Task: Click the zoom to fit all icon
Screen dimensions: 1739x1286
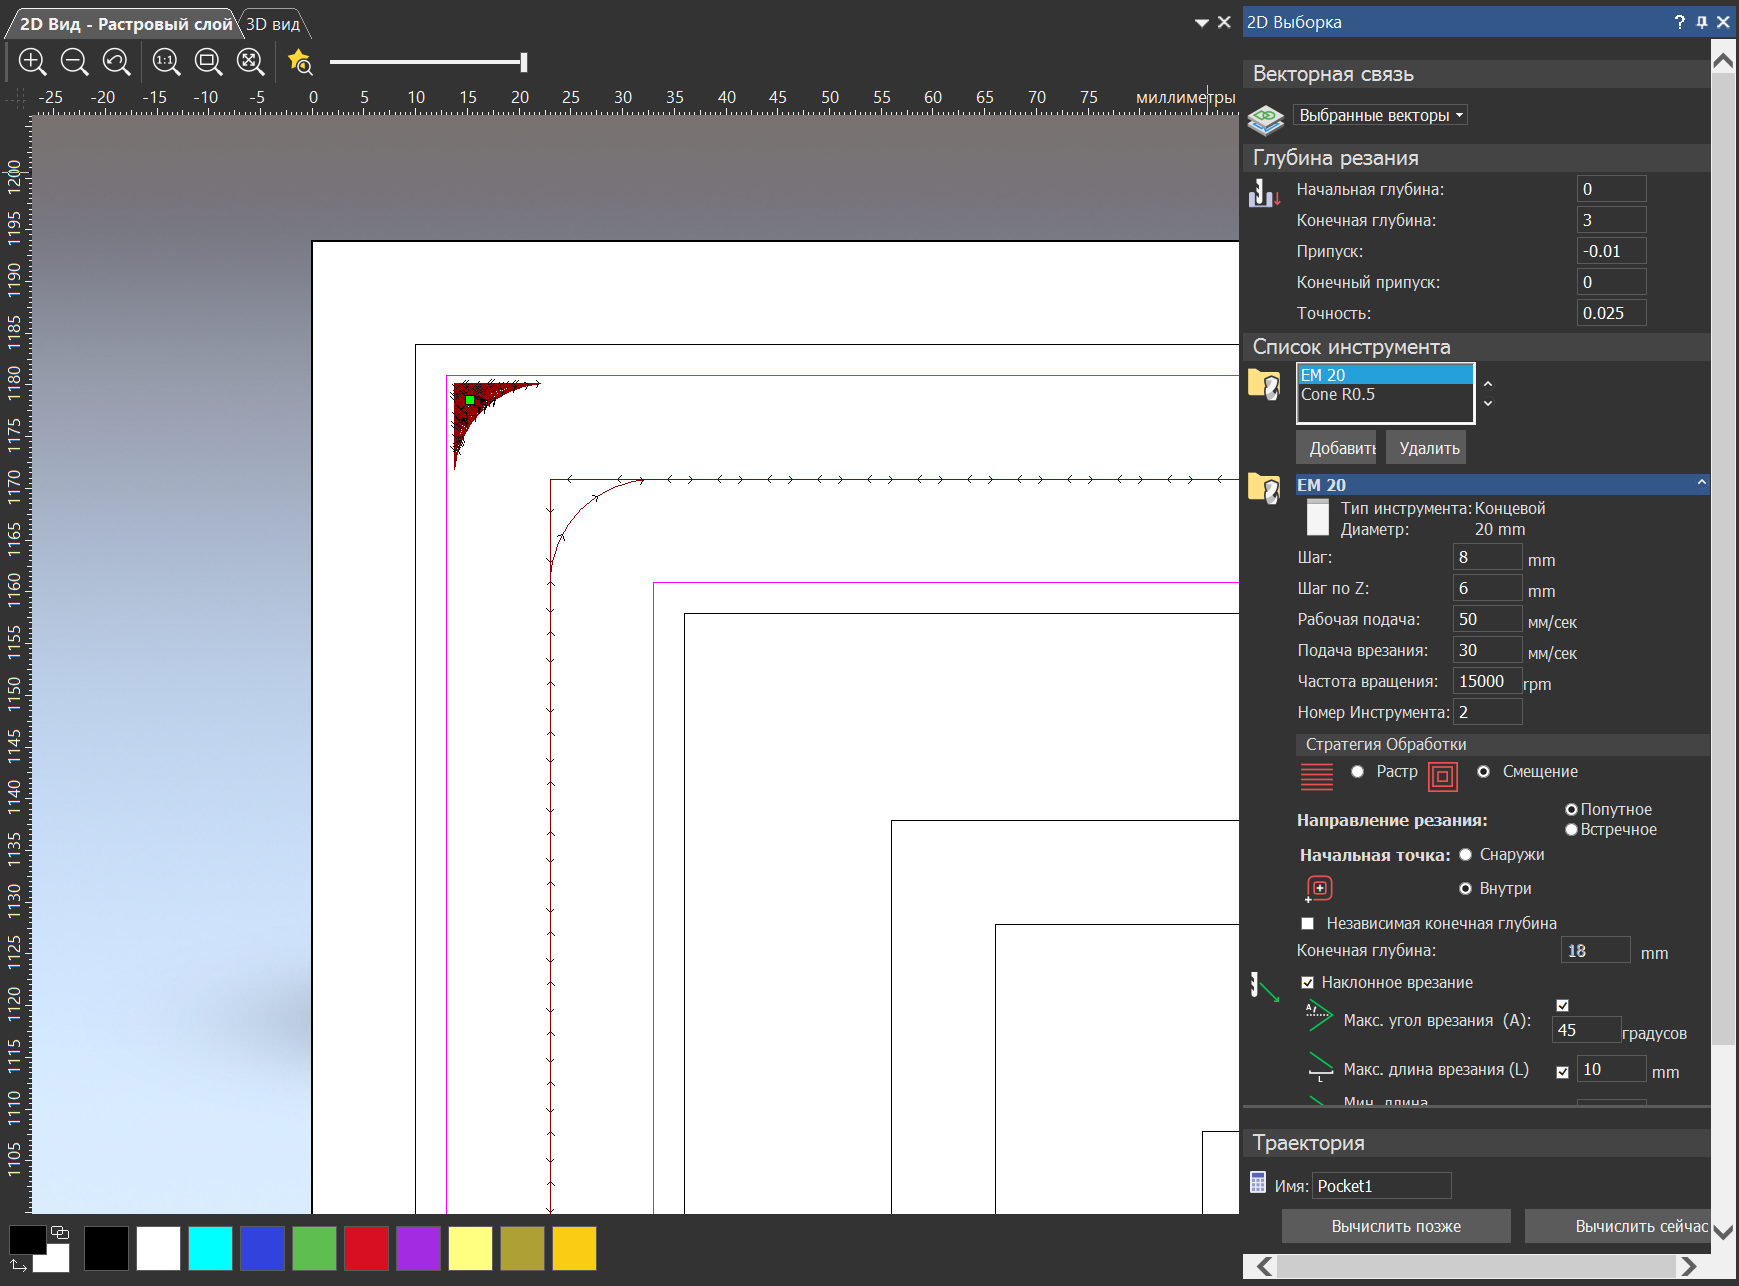Action: (250, 62)
